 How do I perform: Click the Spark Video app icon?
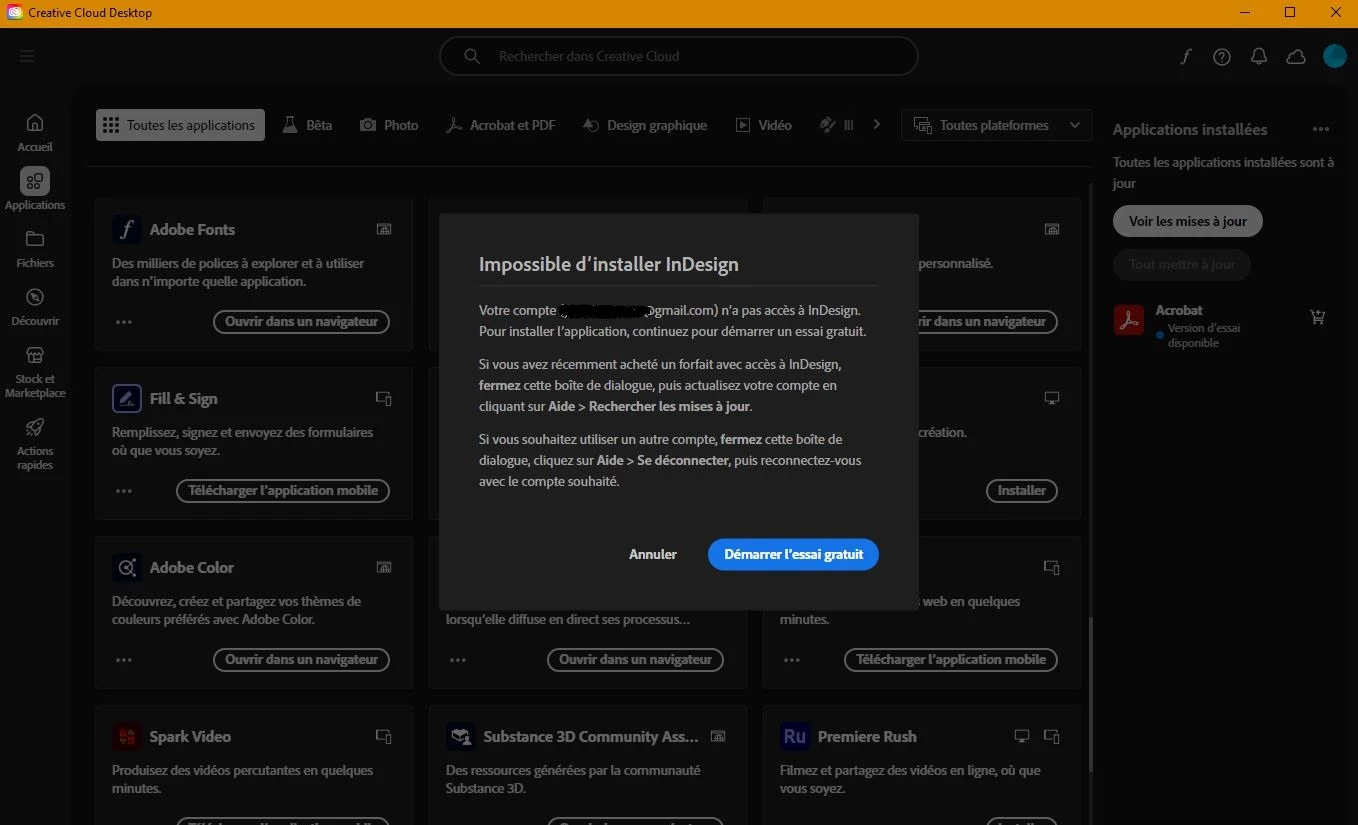127,736
